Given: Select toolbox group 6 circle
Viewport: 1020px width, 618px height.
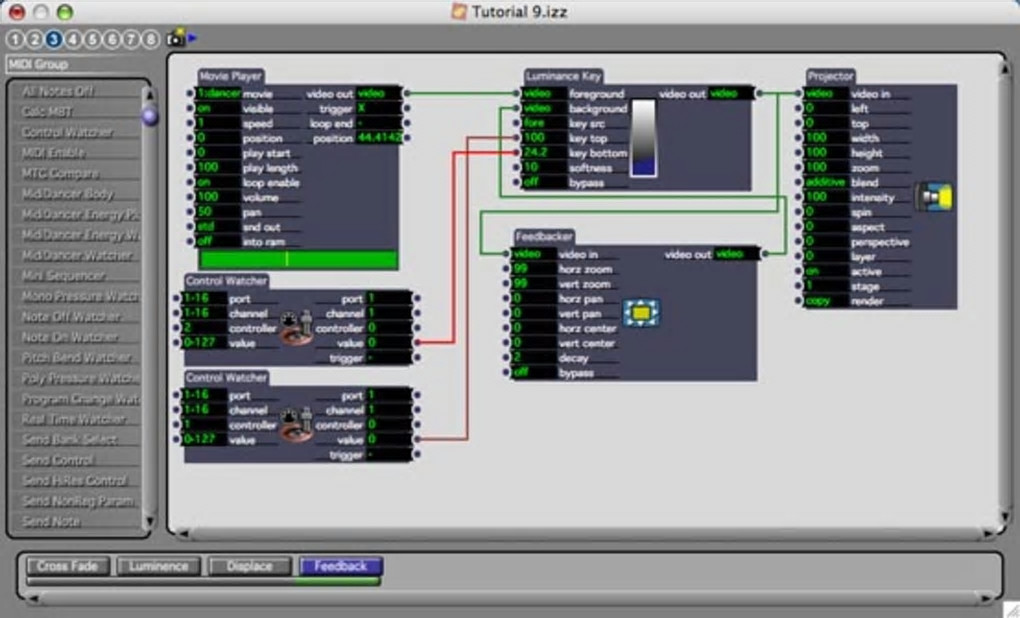Looking at the screenshot, I should 112,39.
